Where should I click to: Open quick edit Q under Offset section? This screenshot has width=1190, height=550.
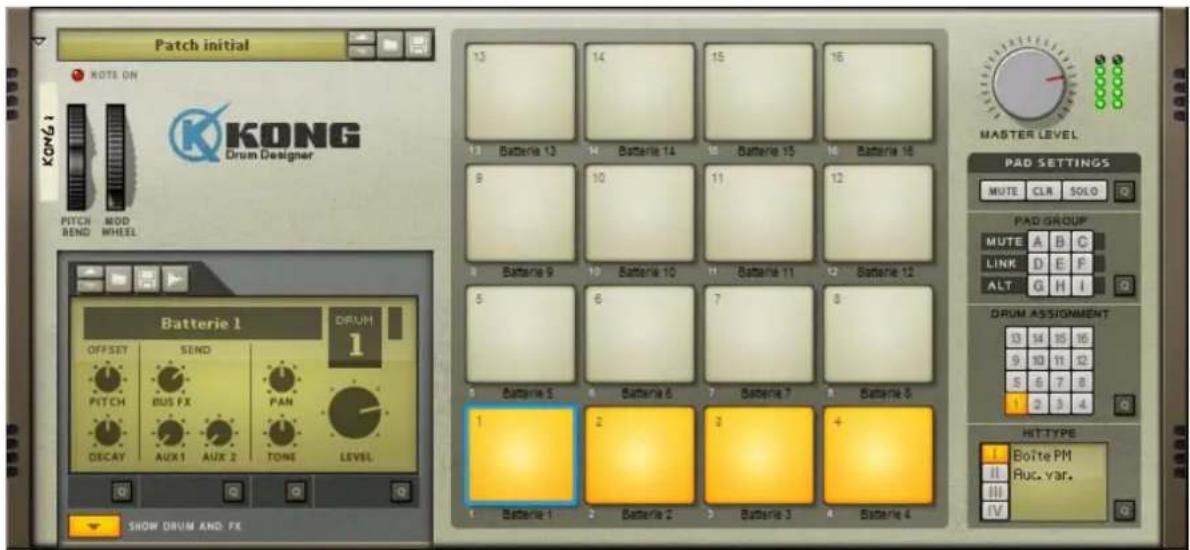pos(121,492)
